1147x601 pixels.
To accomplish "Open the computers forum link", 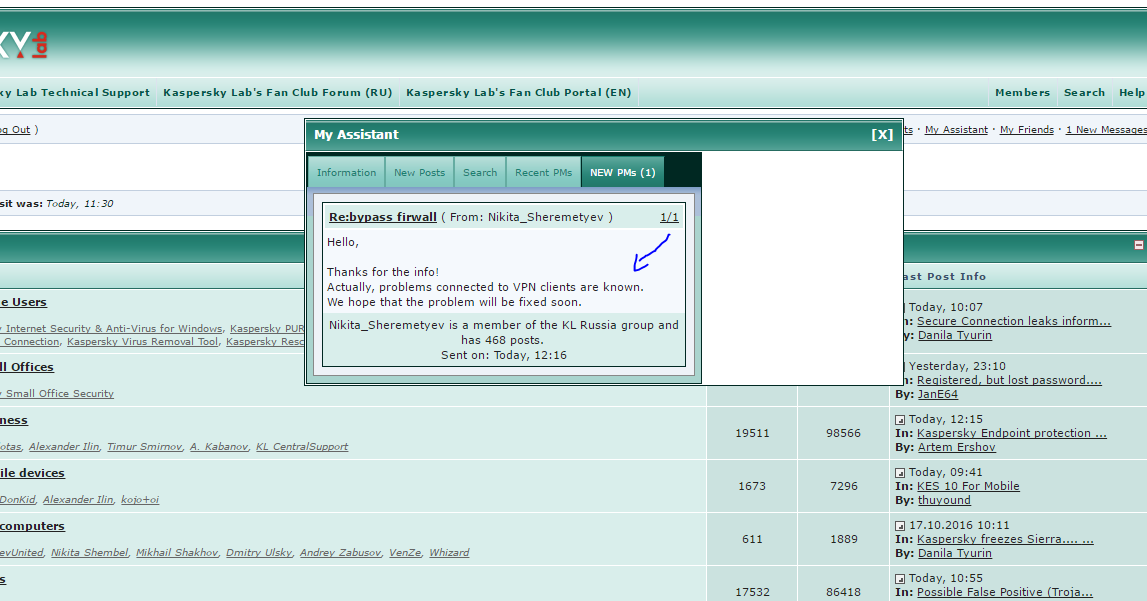I will (32, 526).
